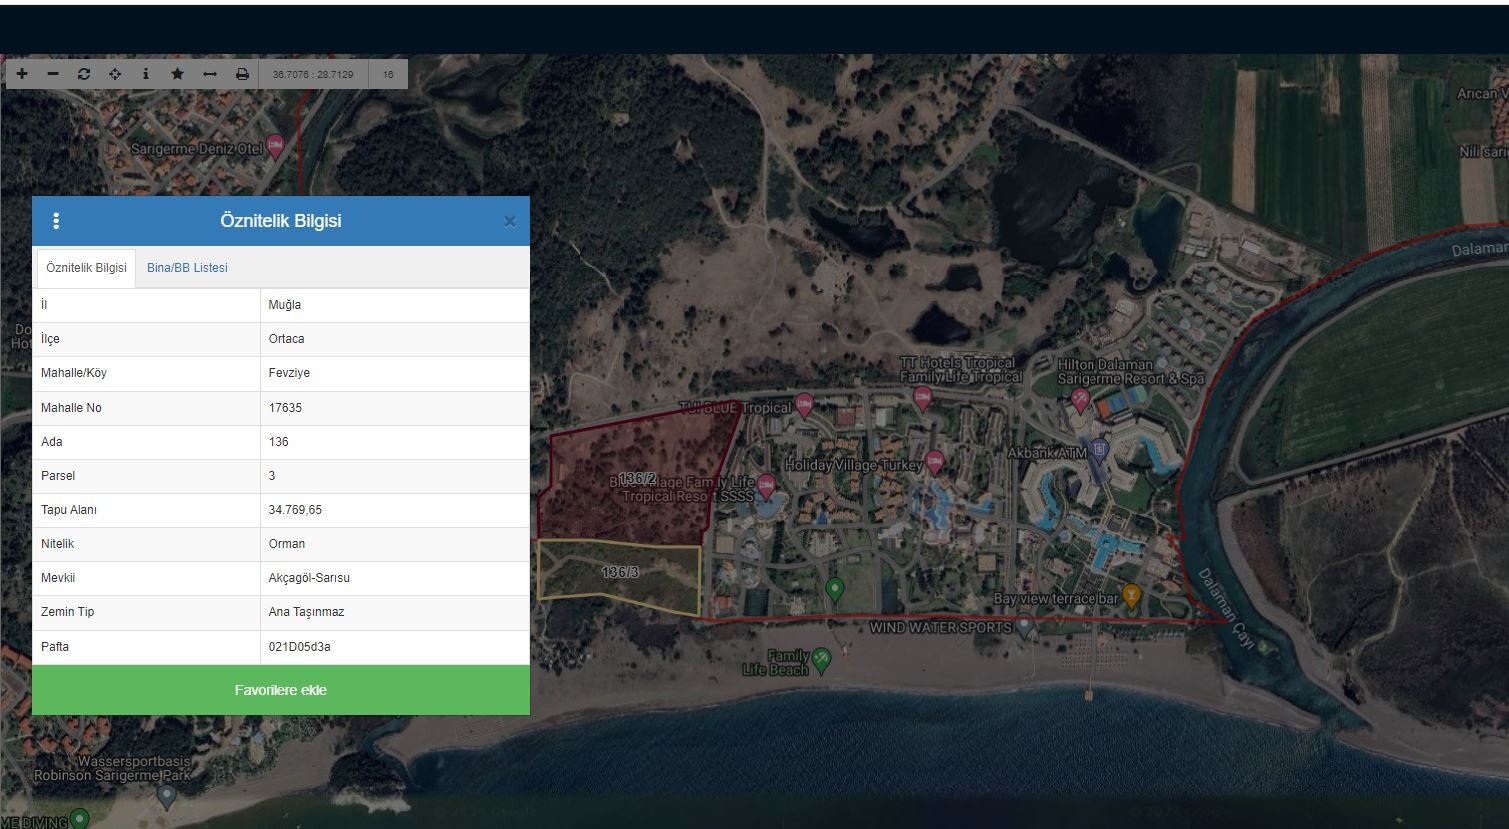Click the Family Life Tropical Resort pin
Viewport: 1509px width, 829px height.
pos(767,486)
